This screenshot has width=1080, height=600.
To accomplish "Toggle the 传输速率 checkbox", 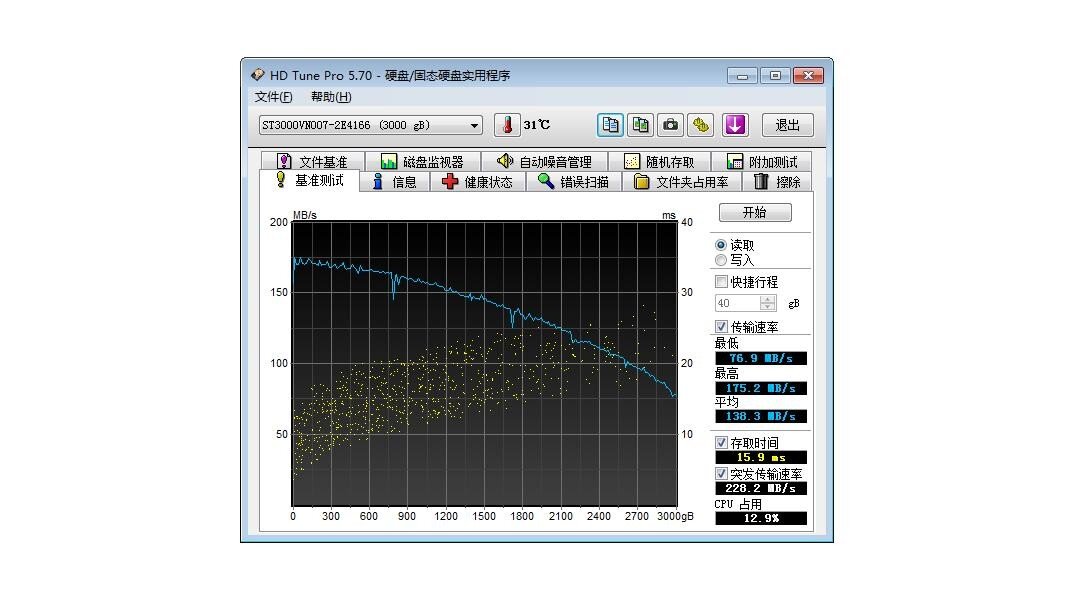I will [x=721, y=327].
